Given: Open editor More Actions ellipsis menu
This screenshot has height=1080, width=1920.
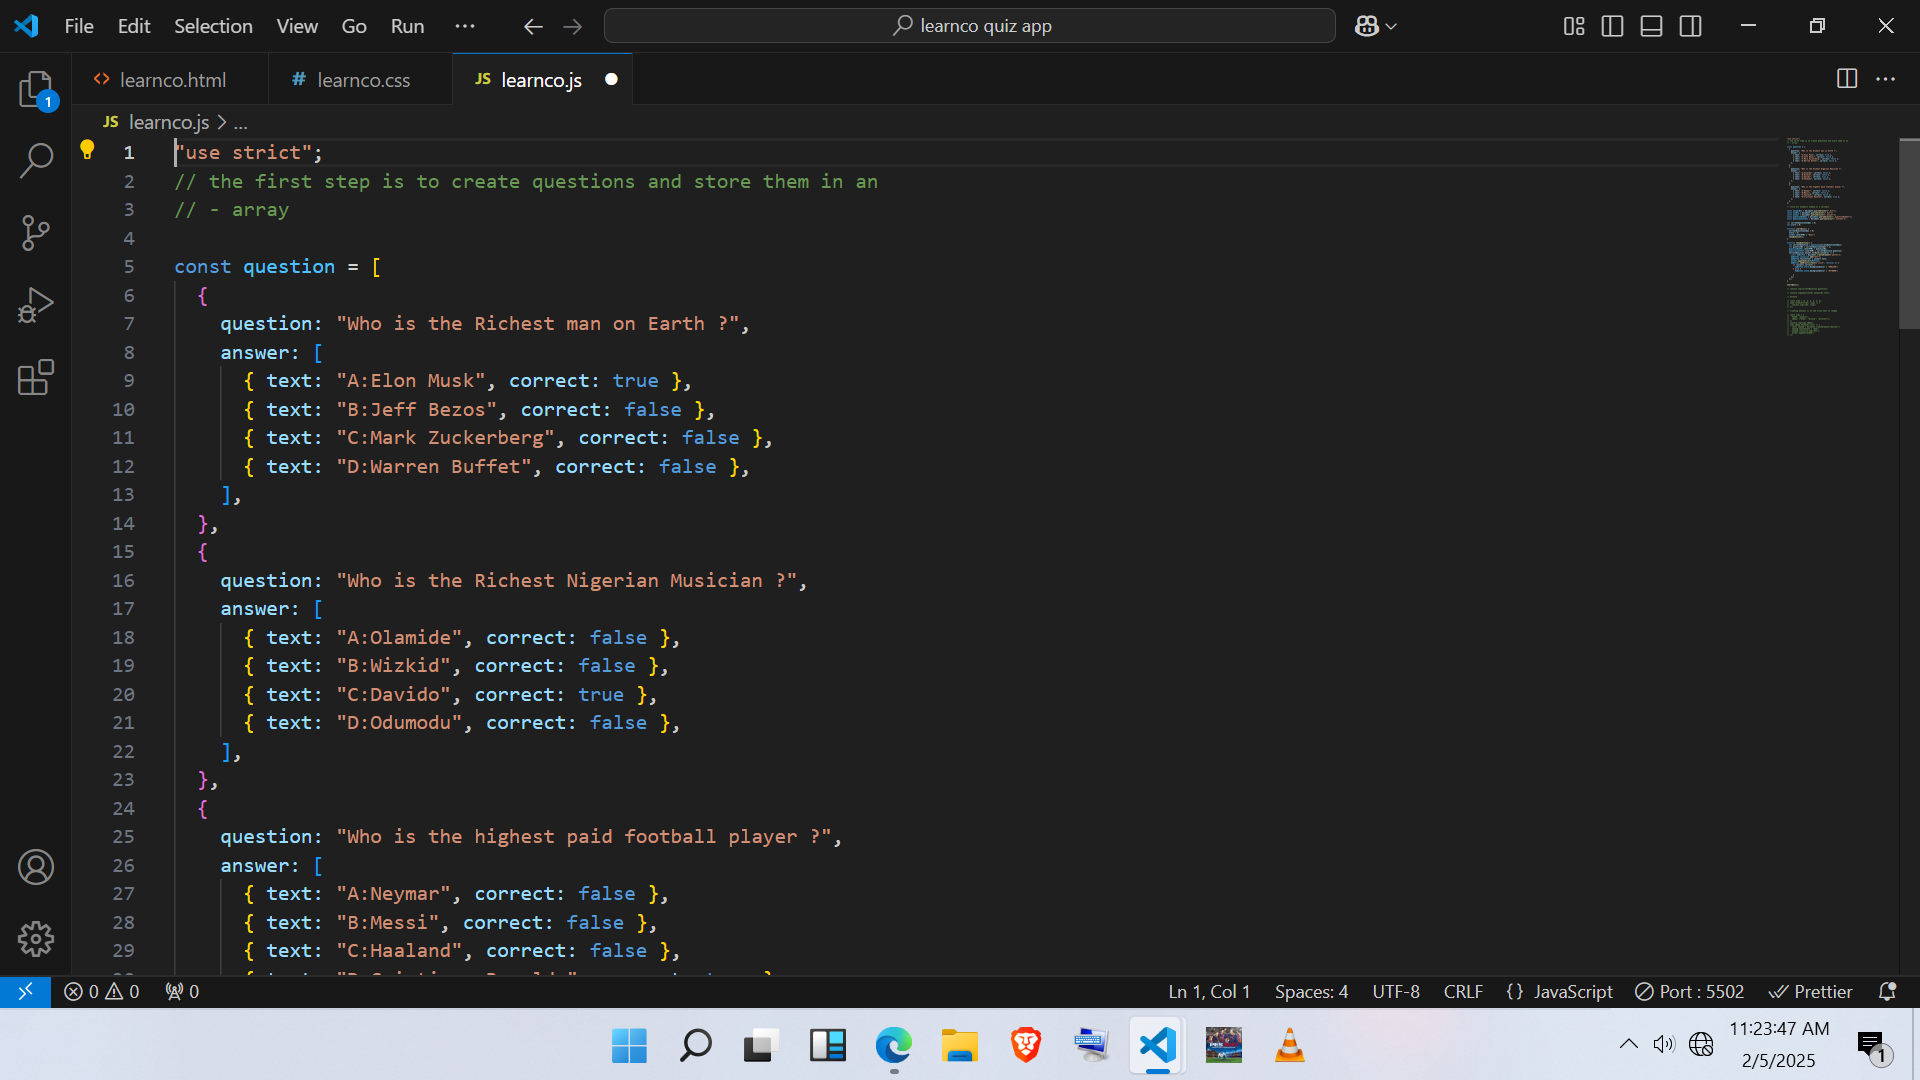Looking at the screenshot, I should 1885,79.
